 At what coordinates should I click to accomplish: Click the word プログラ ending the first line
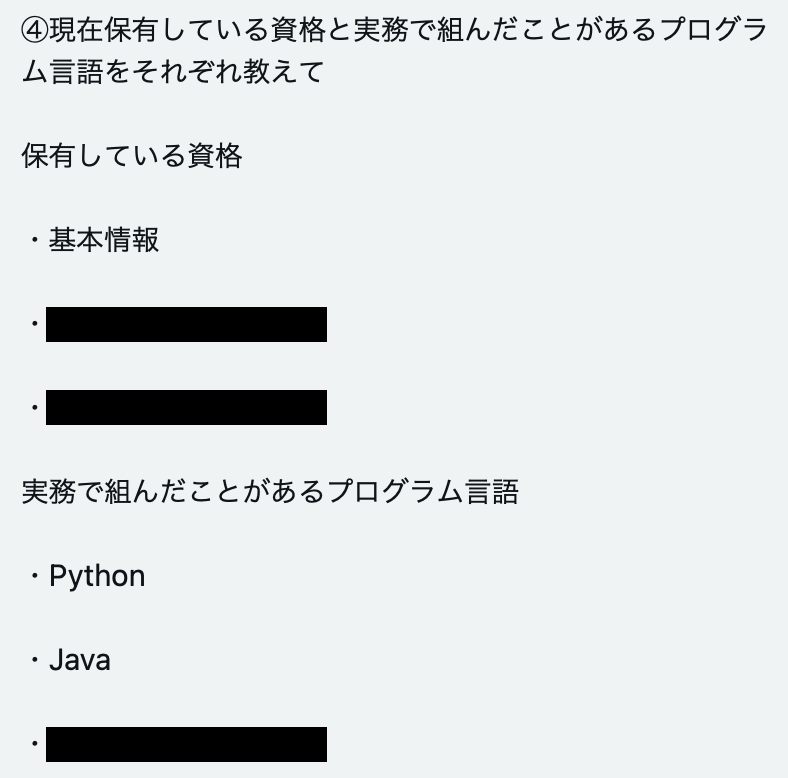(x=714, y=30)
